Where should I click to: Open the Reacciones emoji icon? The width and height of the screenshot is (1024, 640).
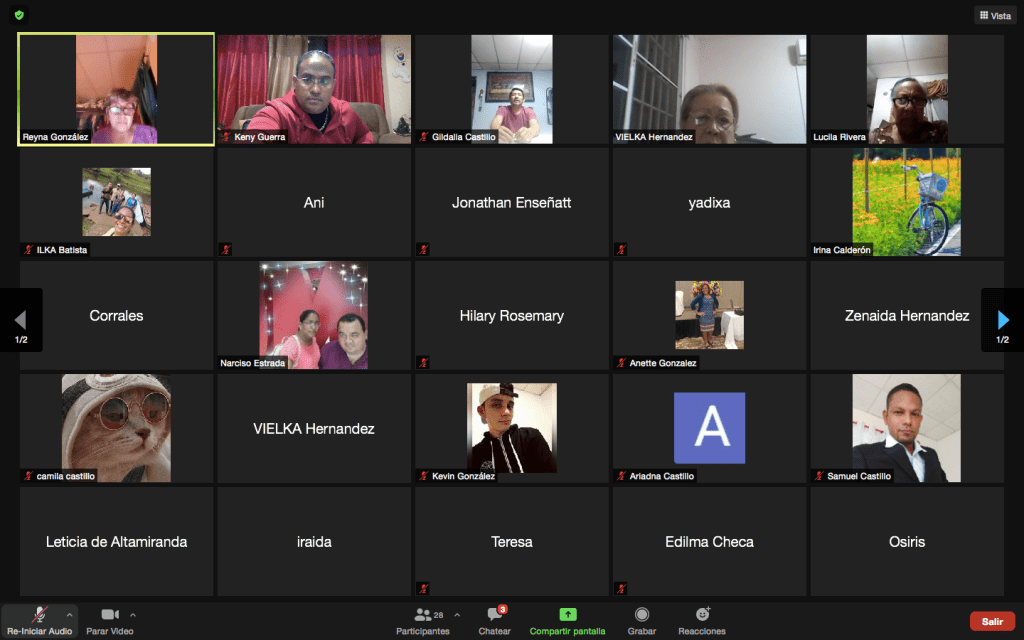pos(701,615)
